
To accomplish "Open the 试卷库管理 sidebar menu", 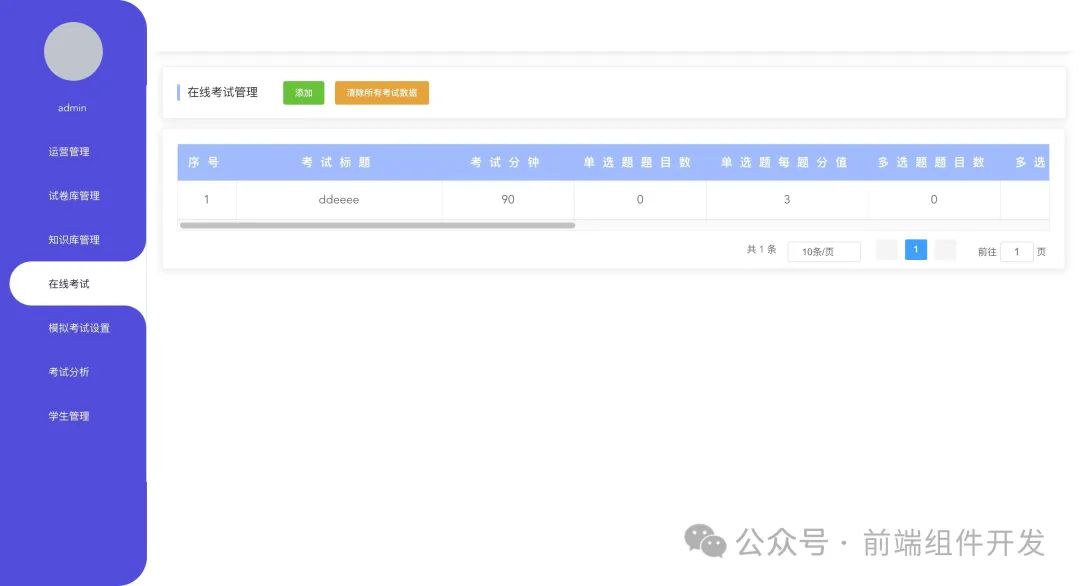I will [74, 196].
